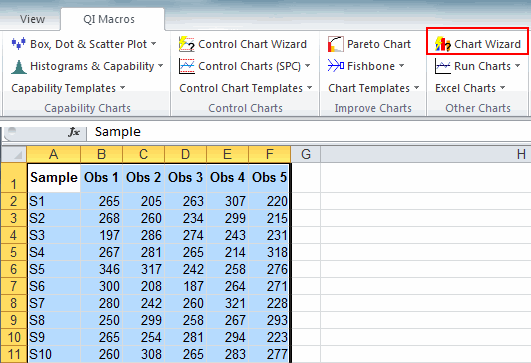
Task: Launch the Control Chart Wizard icon
Action: (x=187, y=44)
